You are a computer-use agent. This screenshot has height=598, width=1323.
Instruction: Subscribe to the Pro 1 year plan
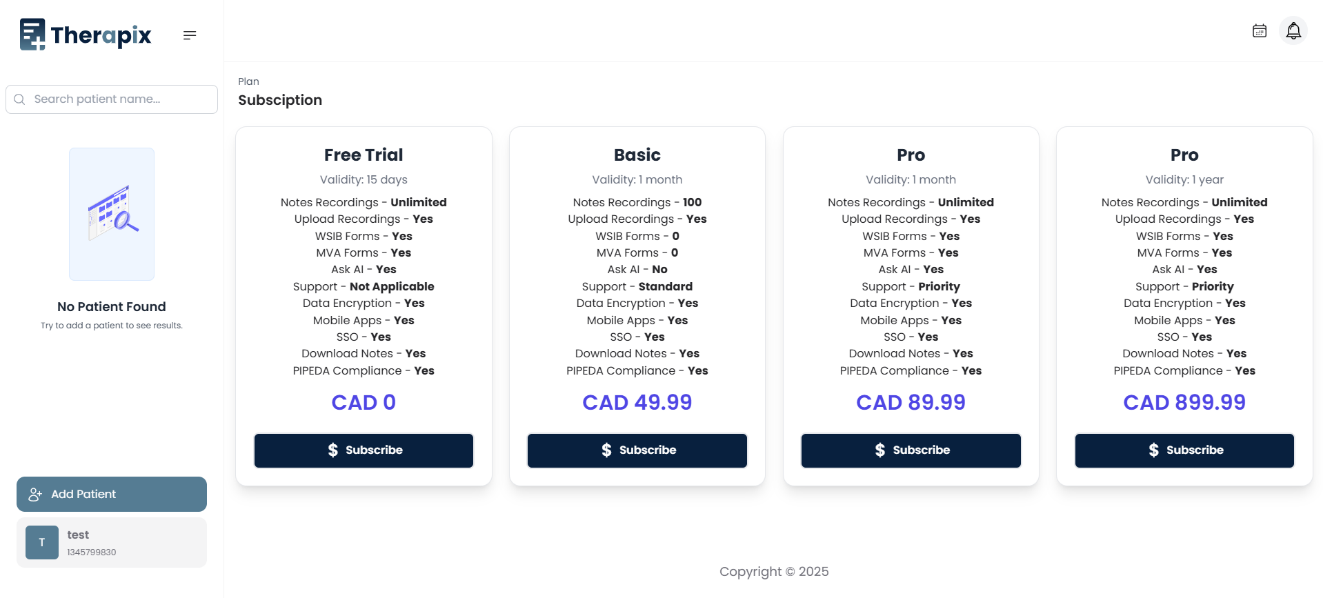tap(1184, 450)
